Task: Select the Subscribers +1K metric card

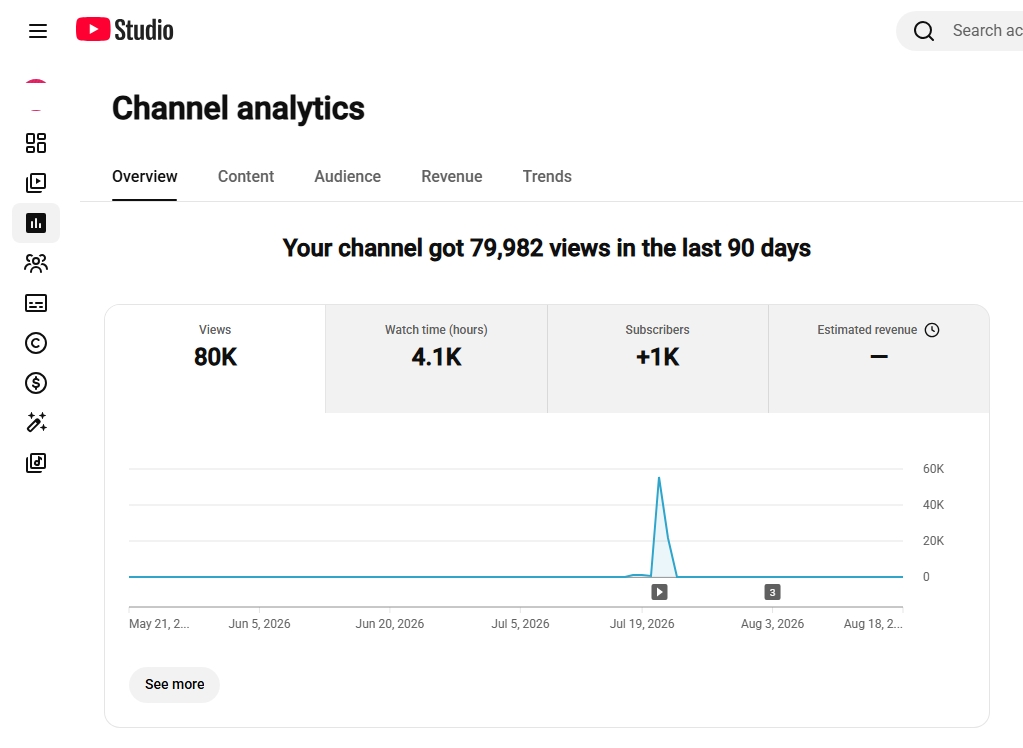Action: pos(658,358)
